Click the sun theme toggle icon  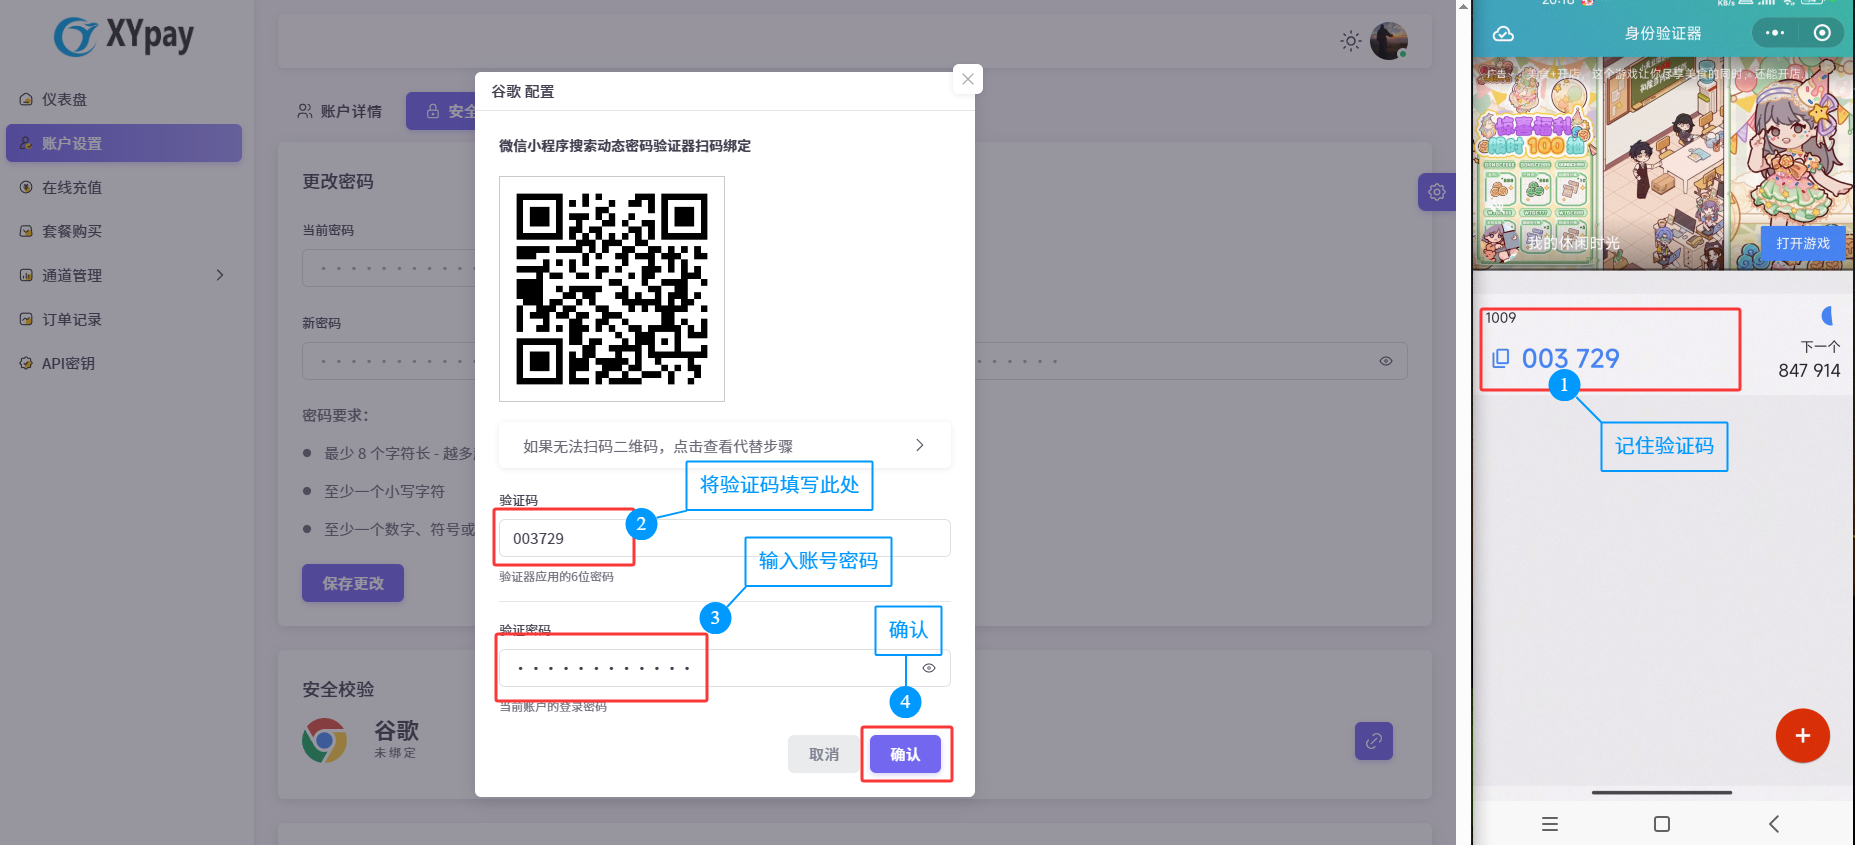point(1350,41)
